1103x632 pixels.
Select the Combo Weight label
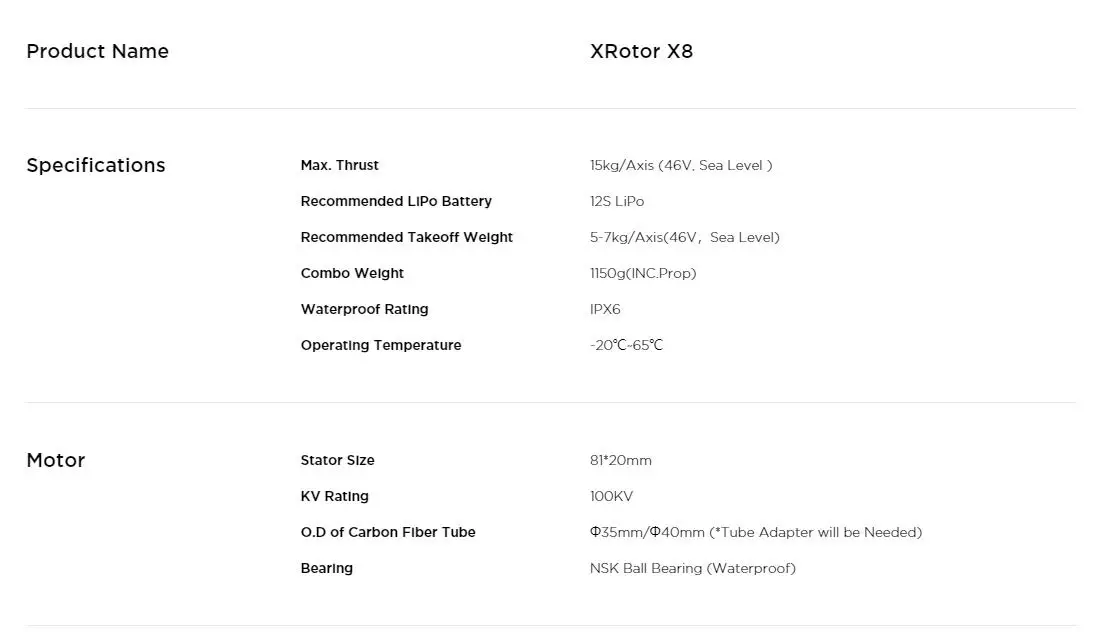coord(352,273)
